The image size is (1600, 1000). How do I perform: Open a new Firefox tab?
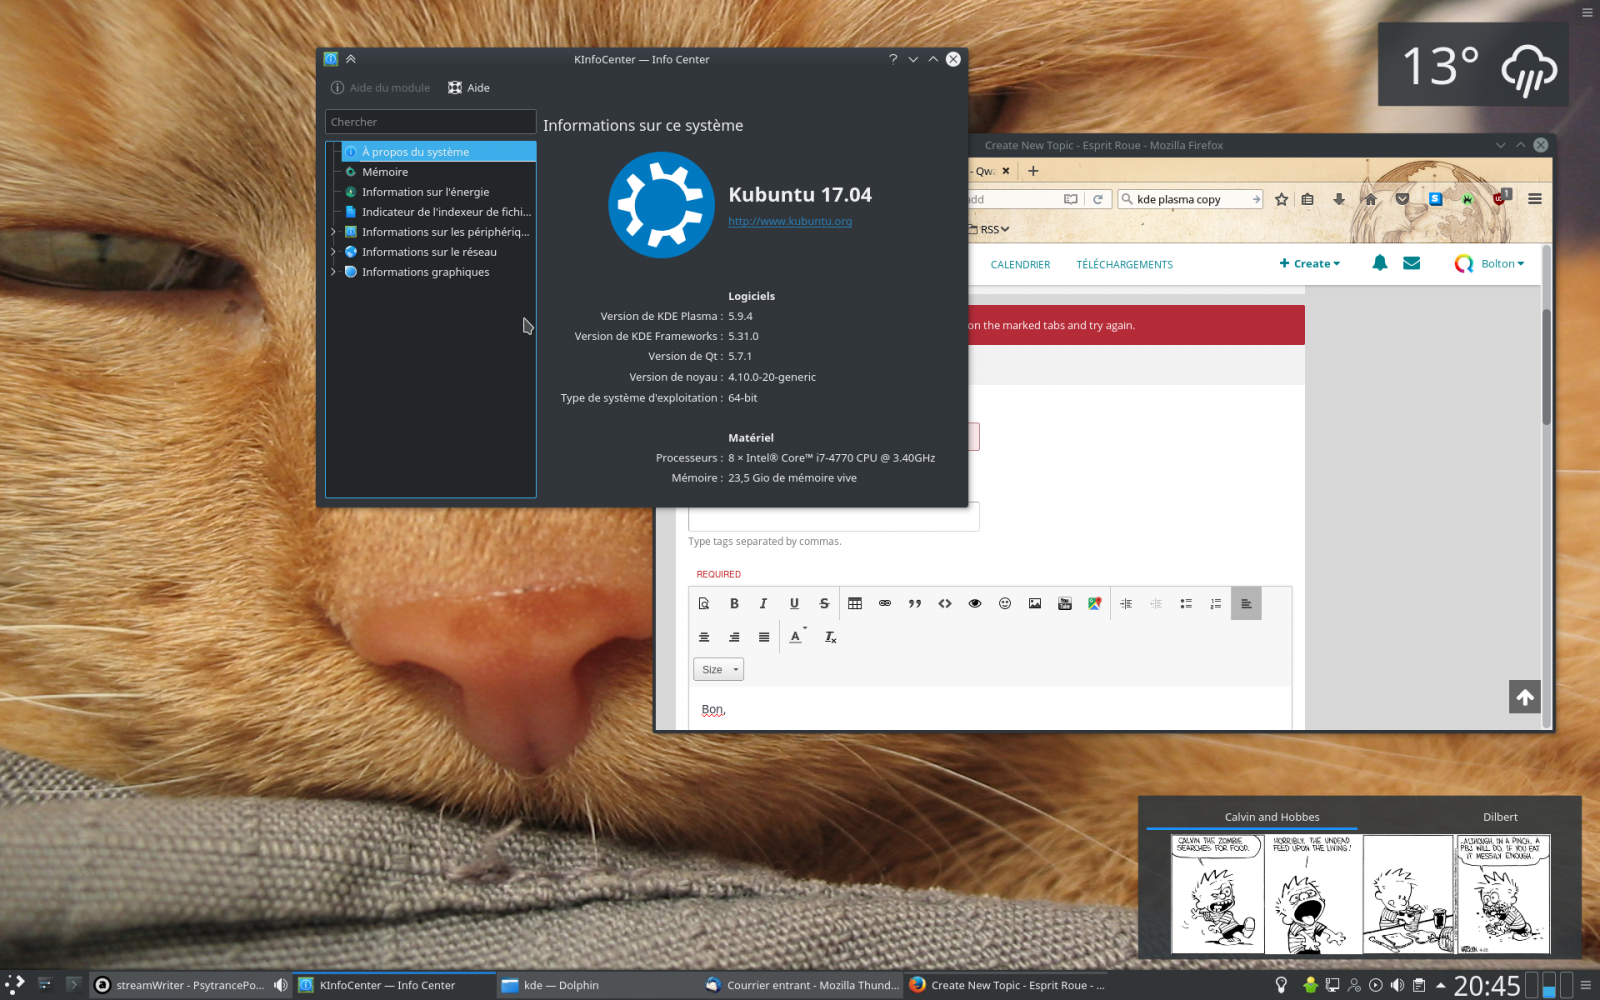click(1033, 171)
